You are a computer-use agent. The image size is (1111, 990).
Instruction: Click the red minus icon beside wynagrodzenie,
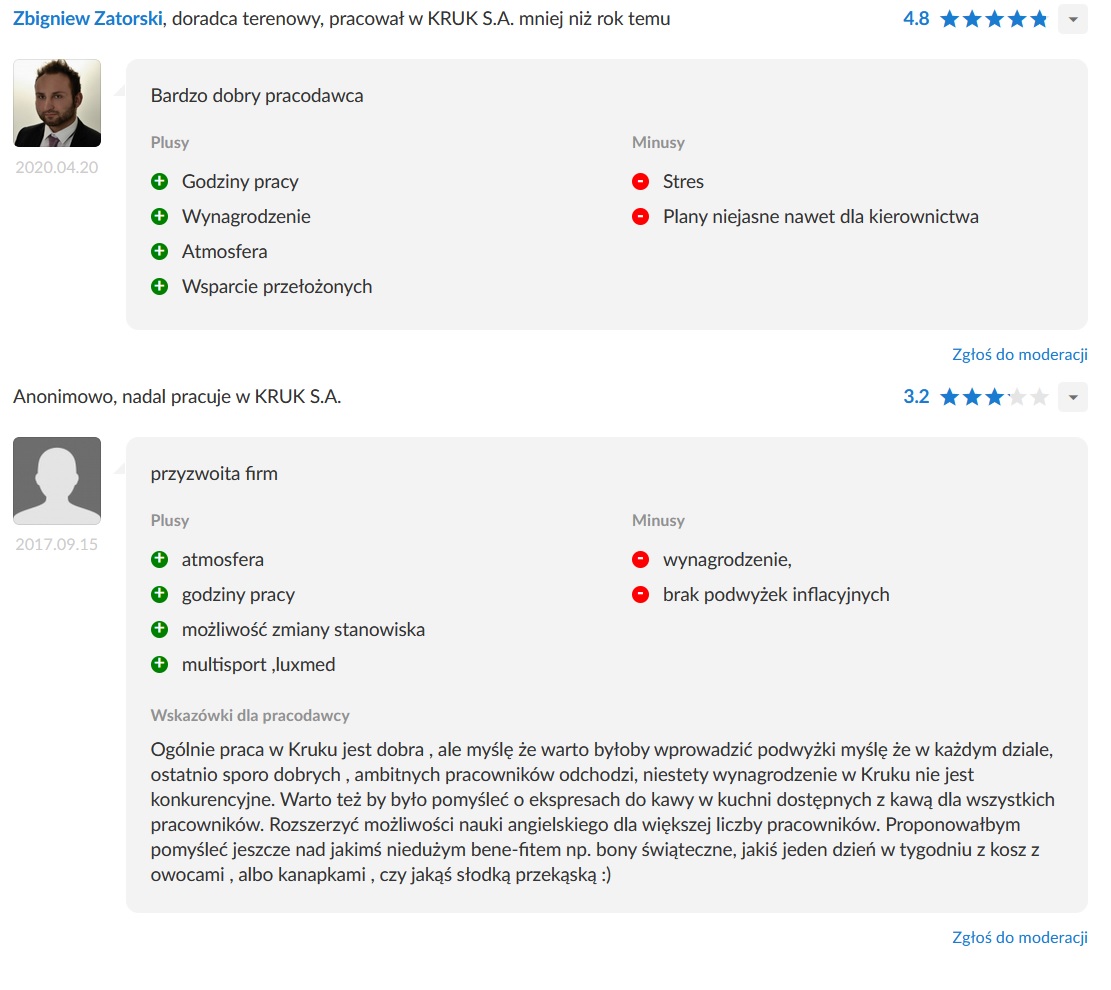(641, 560)
